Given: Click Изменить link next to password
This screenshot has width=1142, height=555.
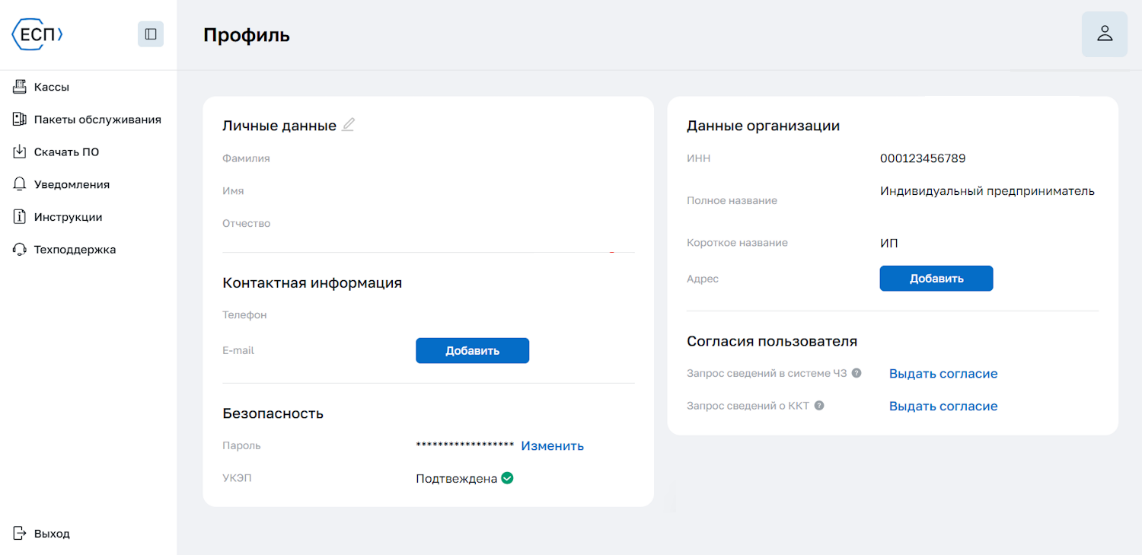Looking at the screenshot, I should (552, 446).
